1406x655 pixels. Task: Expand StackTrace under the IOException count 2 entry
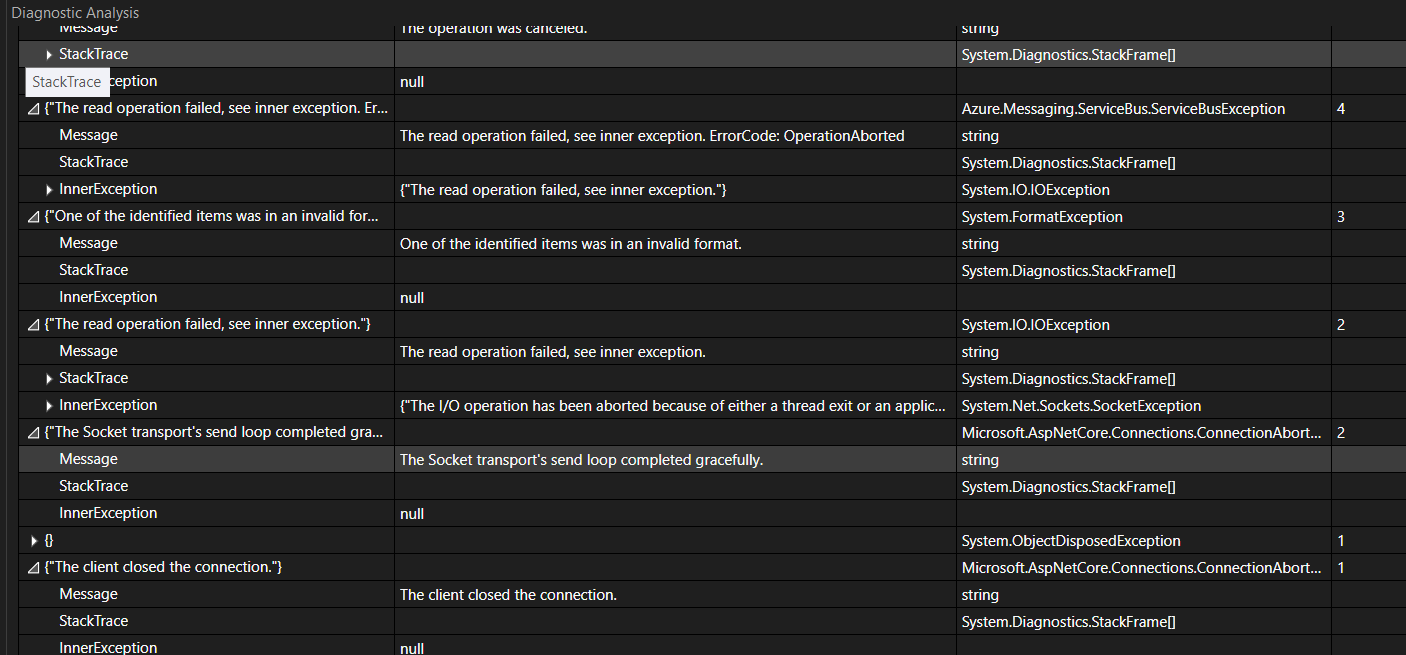tap(49, 379)
